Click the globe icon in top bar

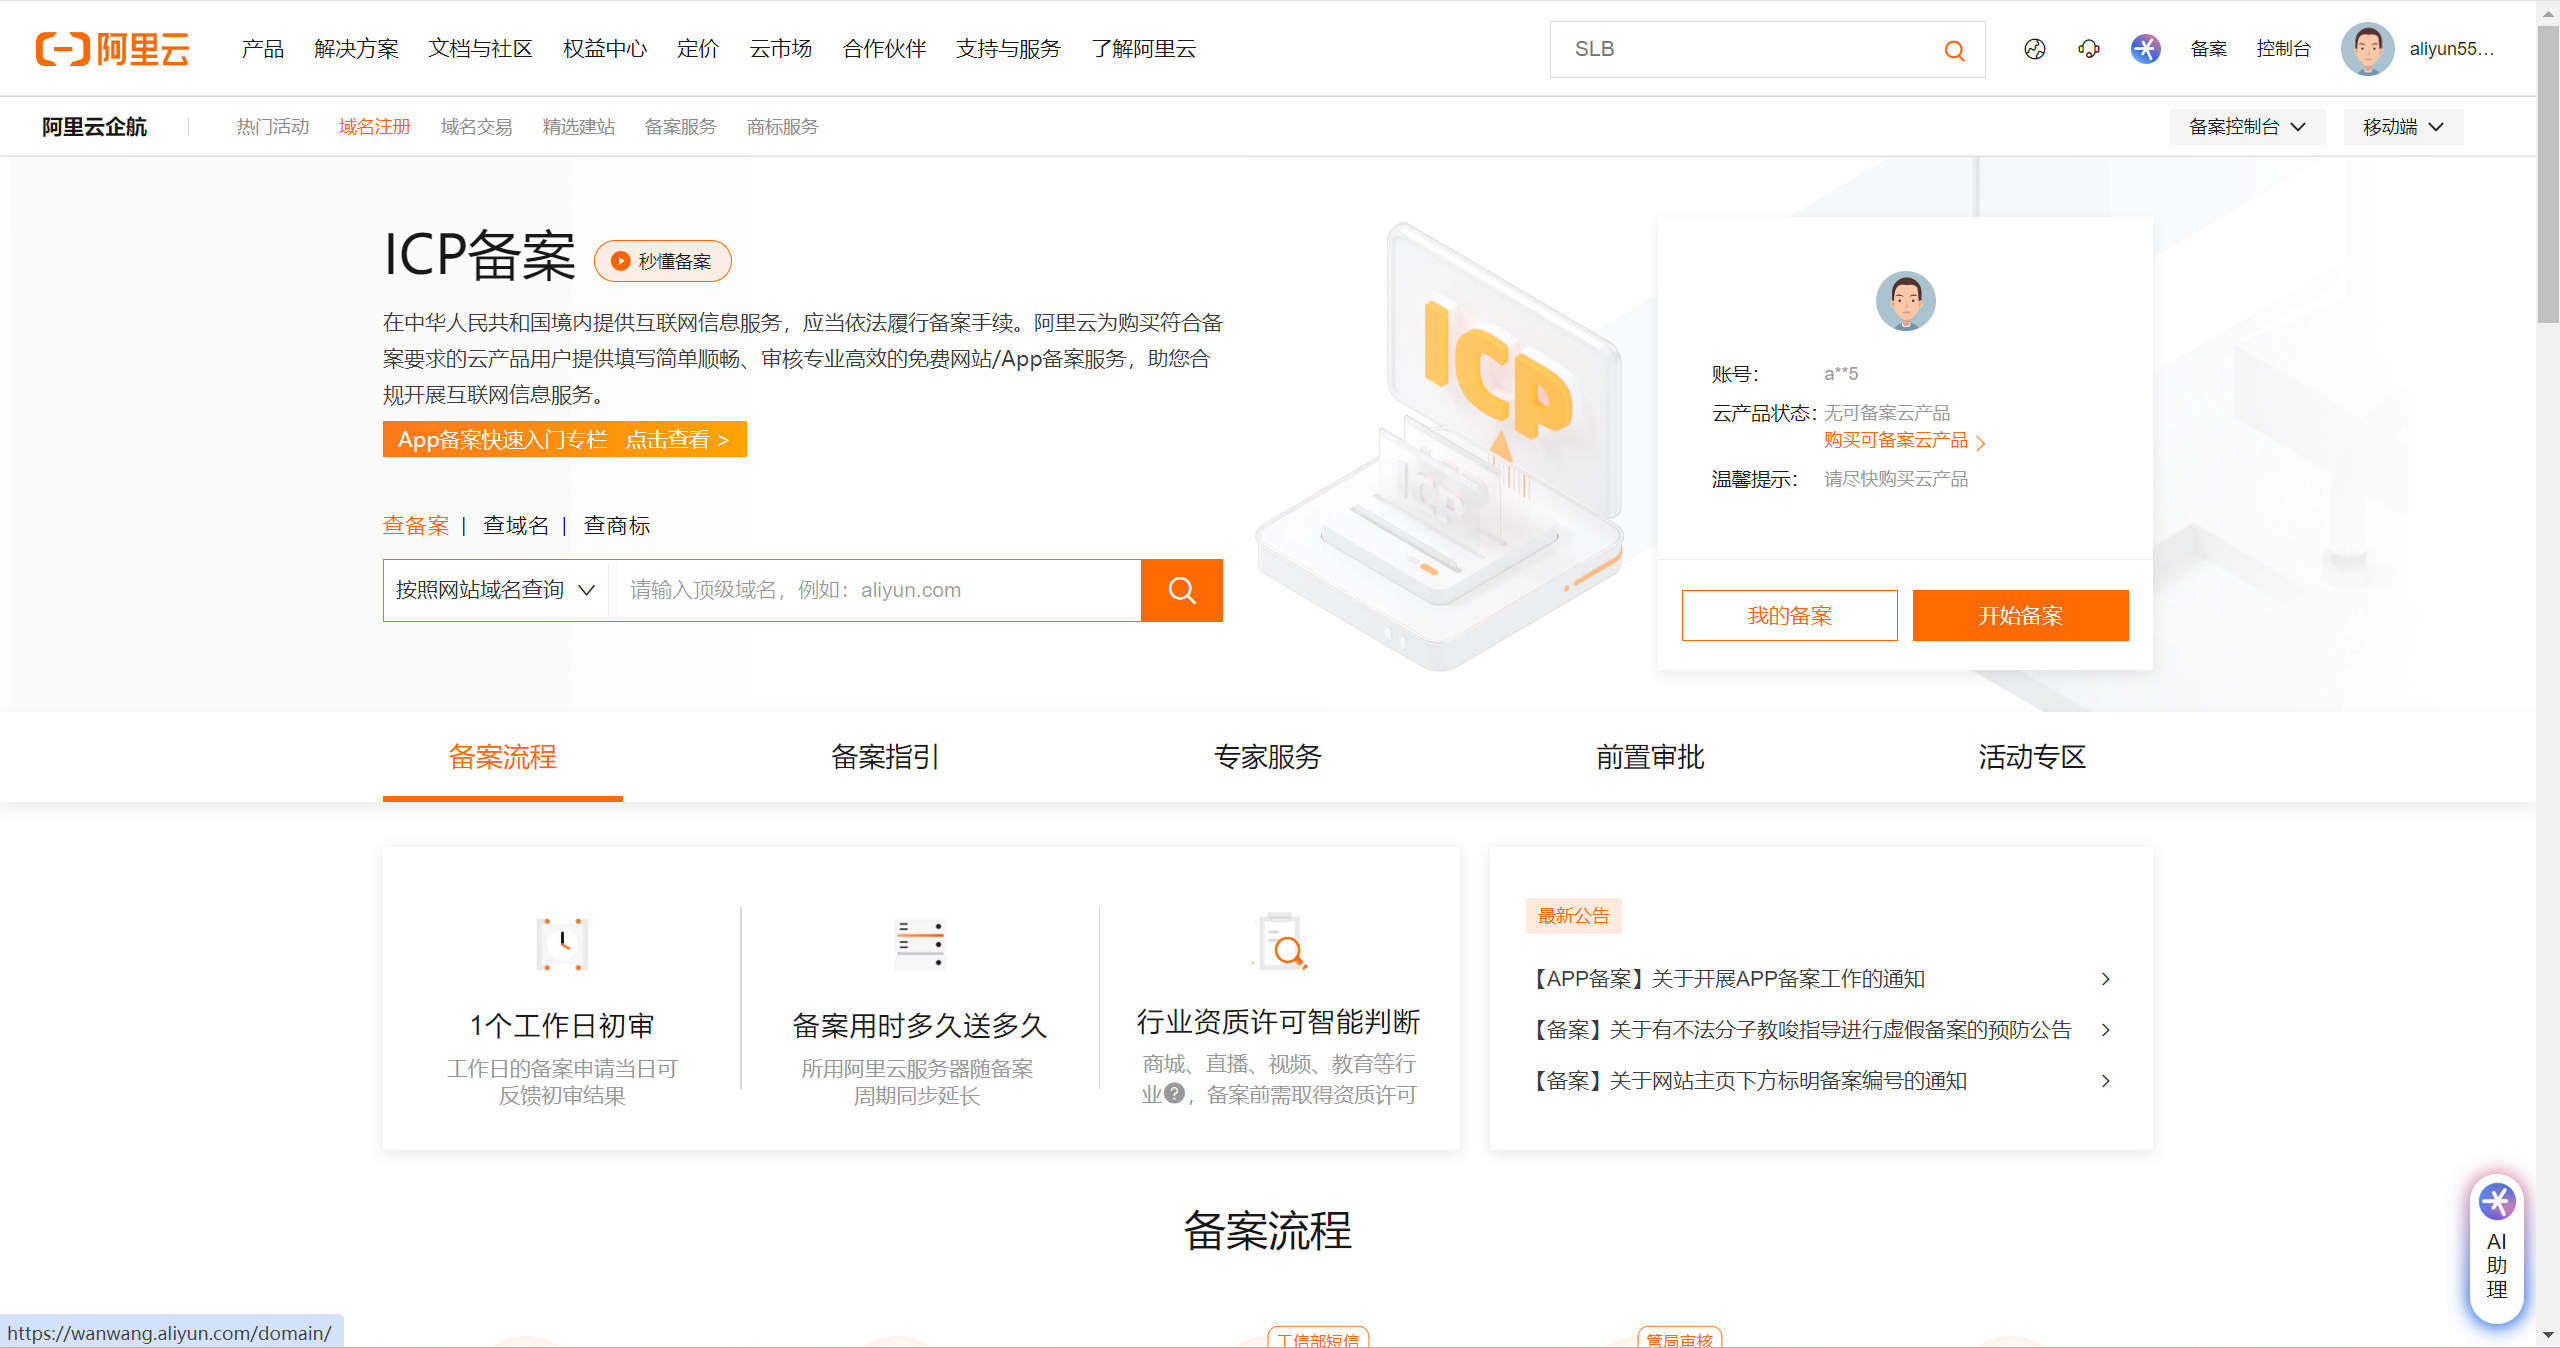tap(2034, 49)
